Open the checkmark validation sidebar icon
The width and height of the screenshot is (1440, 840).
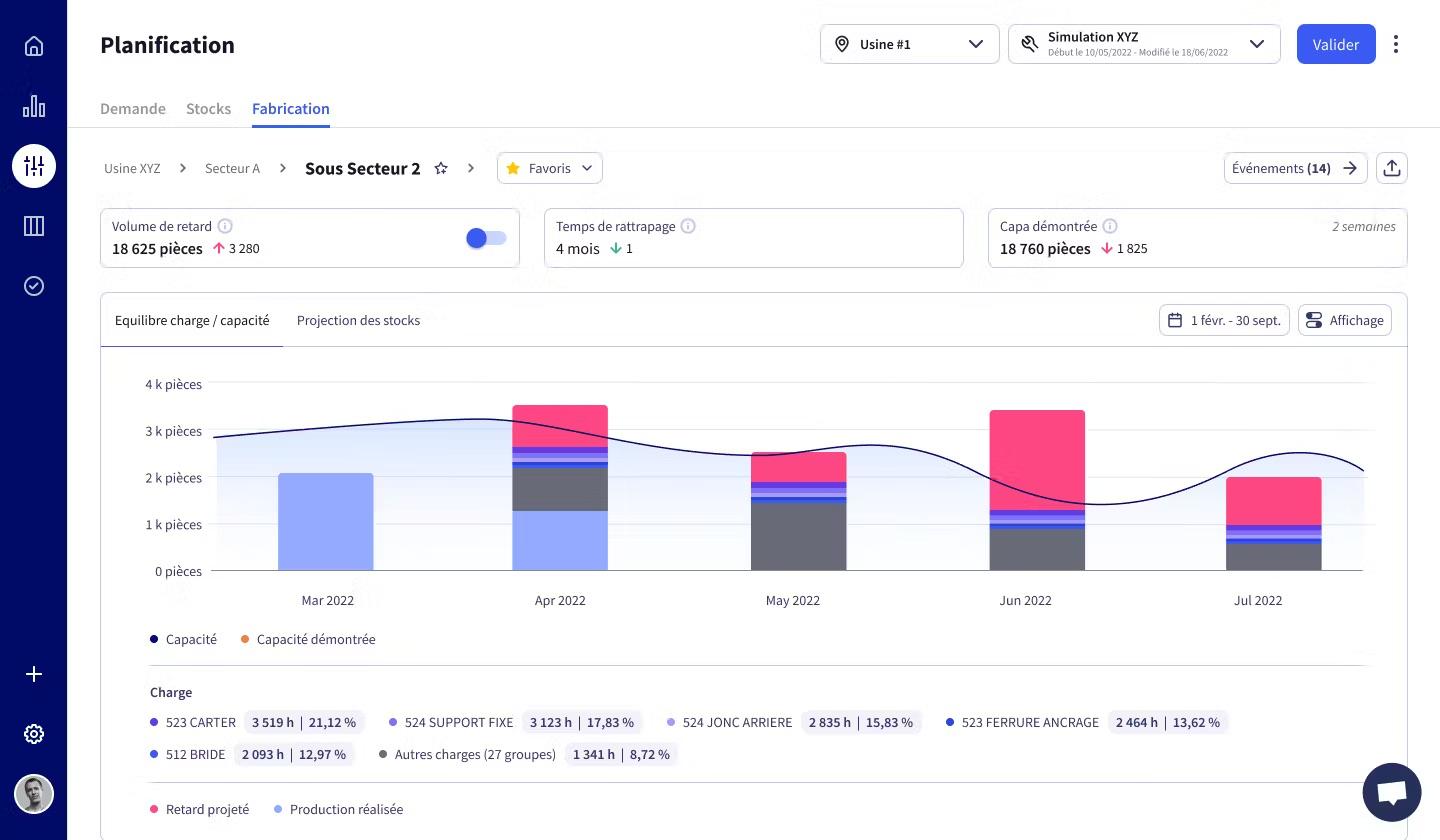34,286
